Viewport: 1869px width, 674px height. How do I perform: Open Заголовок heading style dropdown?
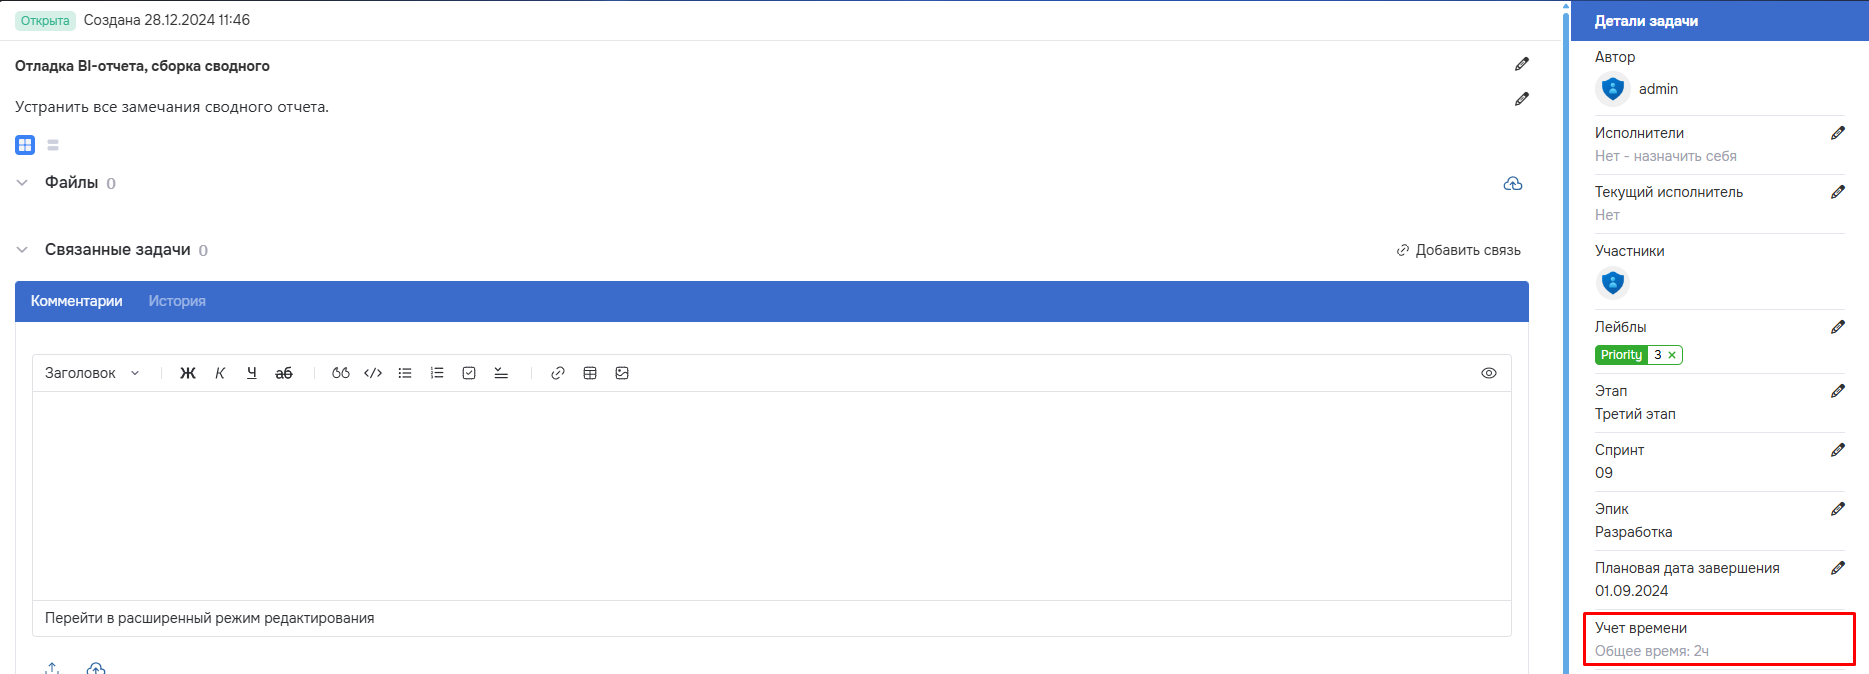click(x=92, y=373)
